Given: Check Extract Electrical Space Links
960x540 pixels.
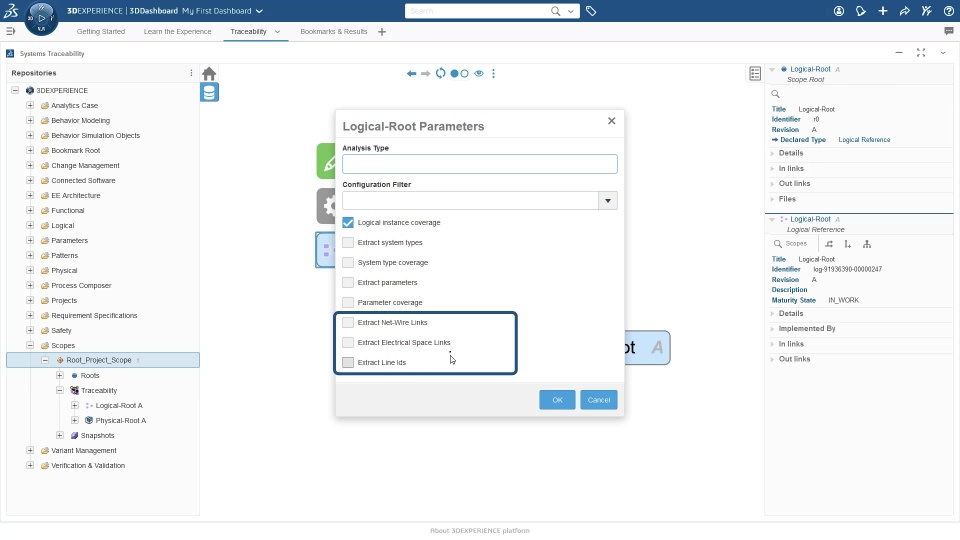Looking at the screenshot, I should (x=348, y=342).
